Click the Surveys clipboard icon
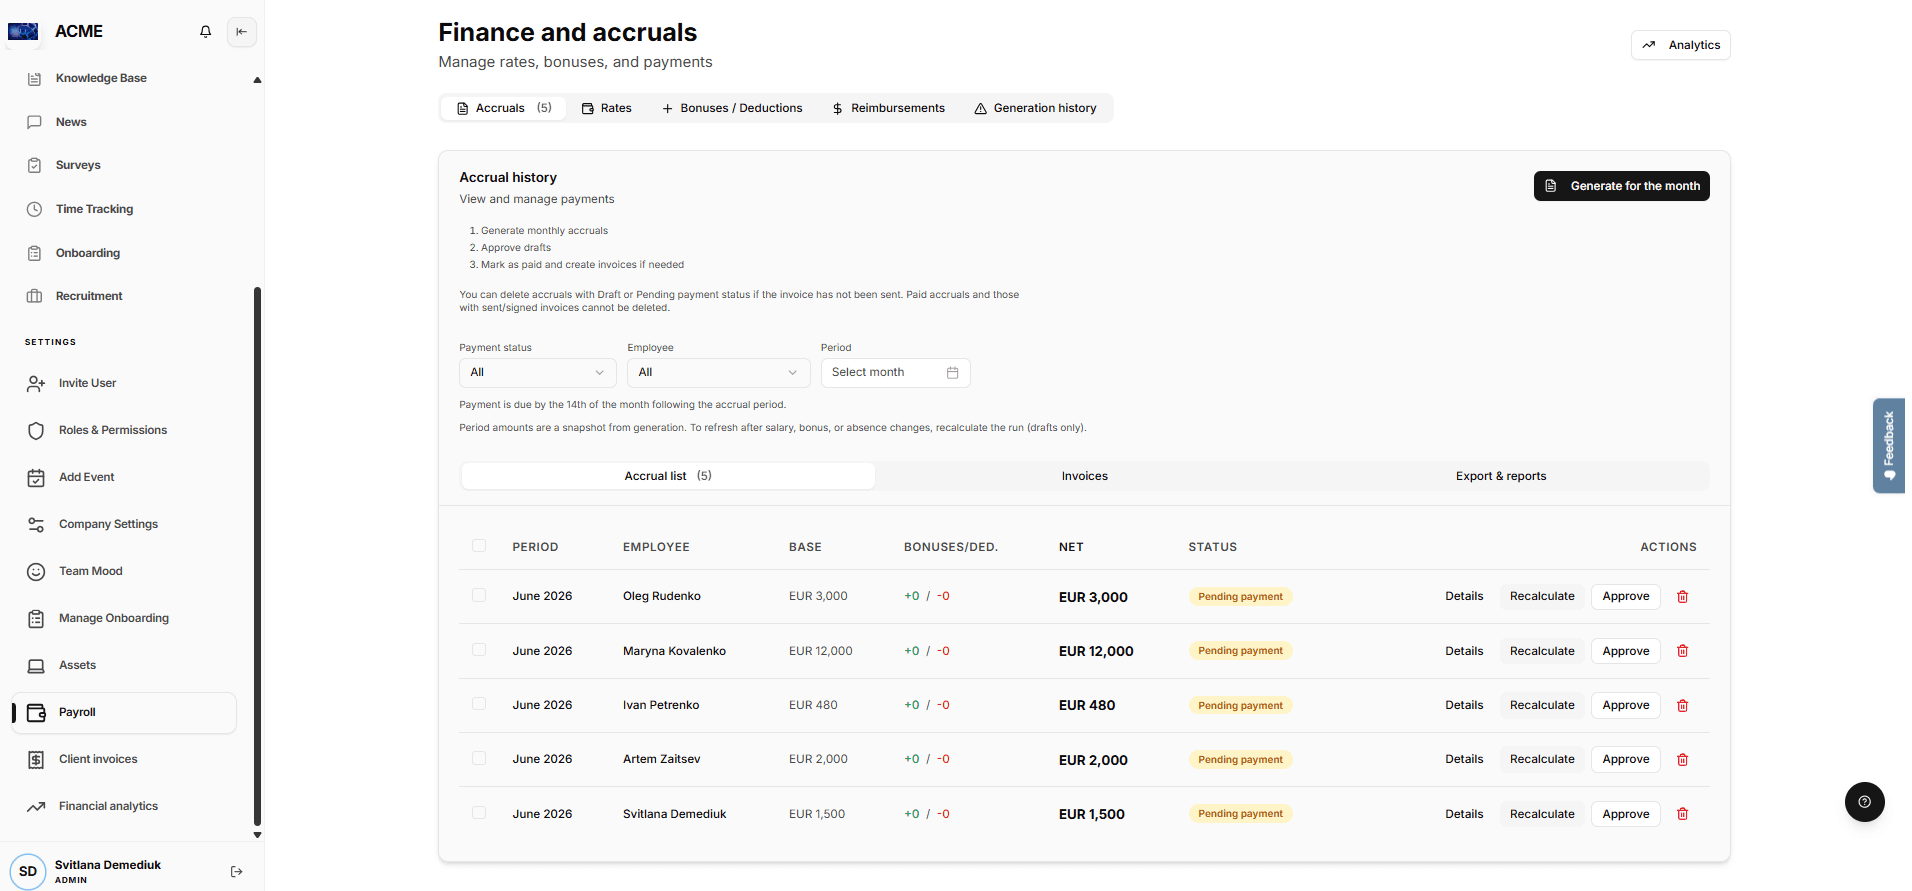This screenshot has height=891, width=1912. pos(34,165)
